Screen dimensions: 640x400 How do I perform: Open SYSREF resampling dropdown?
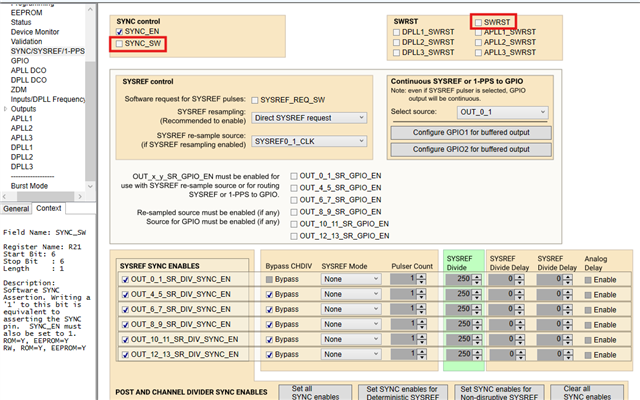coord(309,118)
